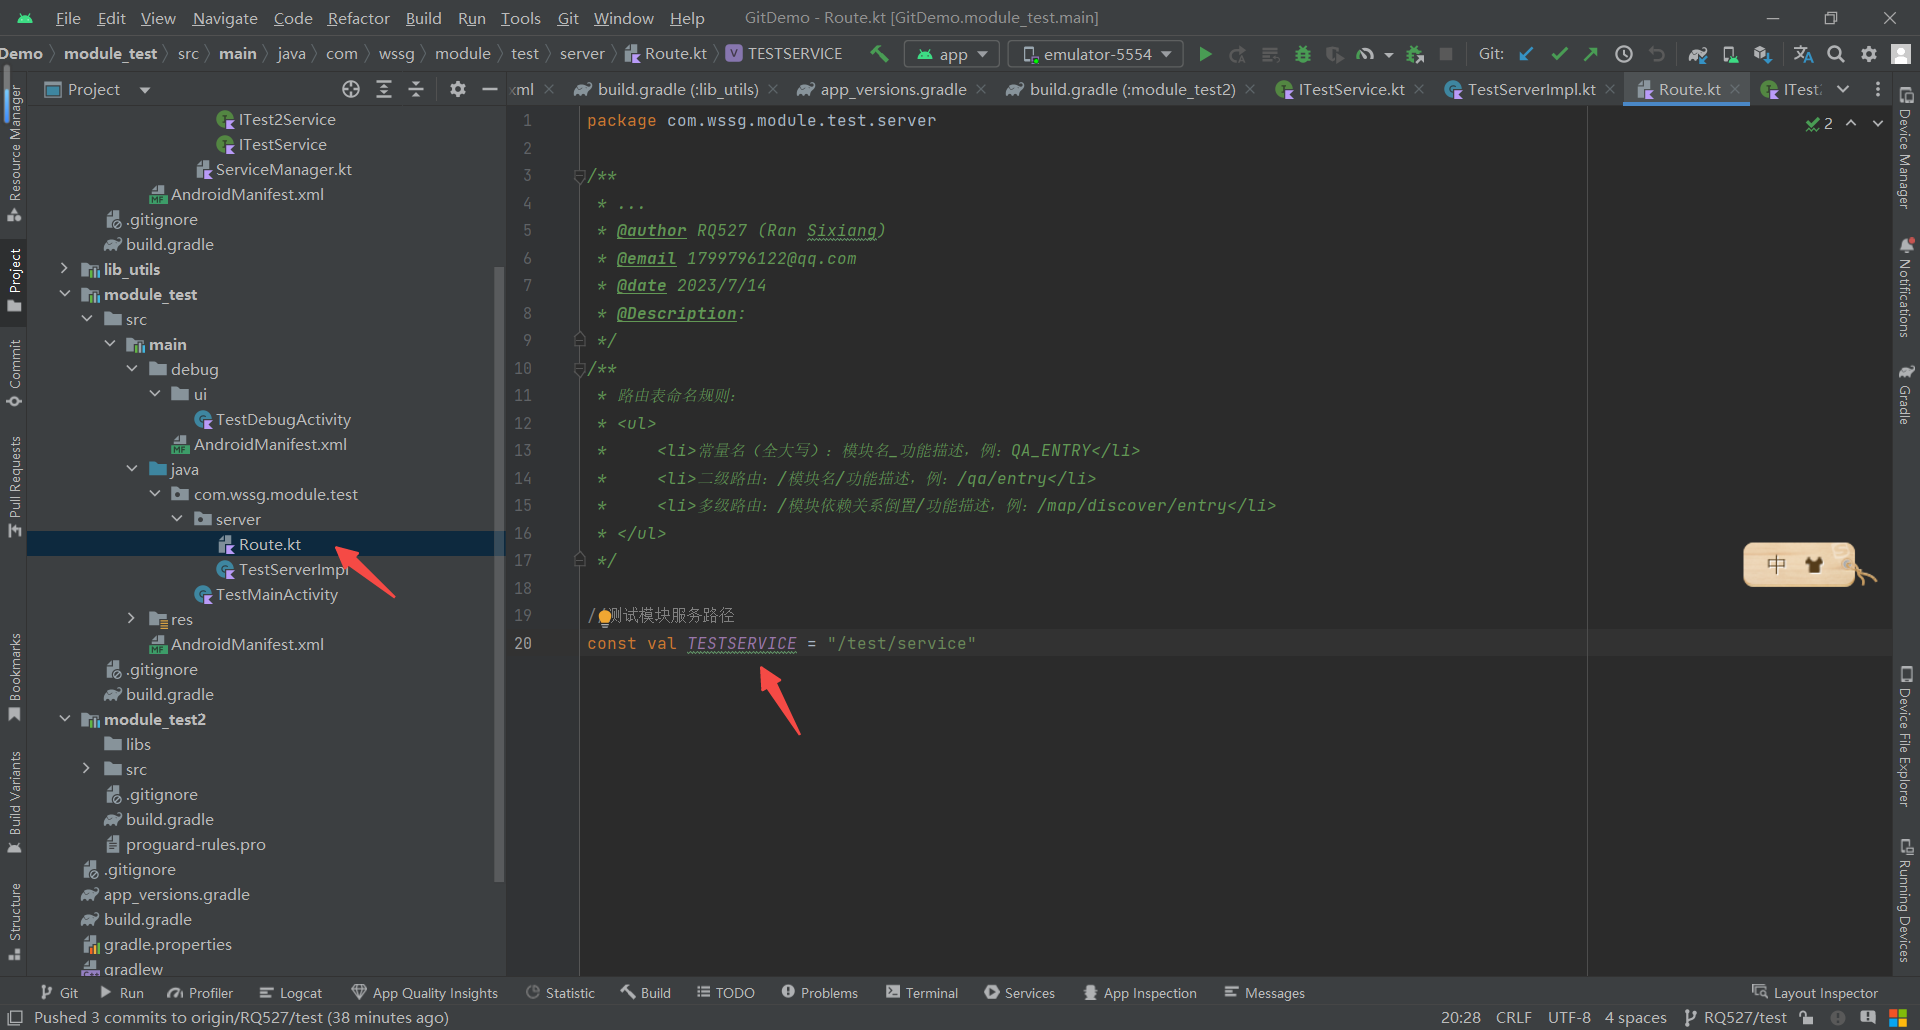The width and height of the screenshot is (1920, 1030).
Task: Toggle the Logcat tool window
Action: click(x=290, y=993)
